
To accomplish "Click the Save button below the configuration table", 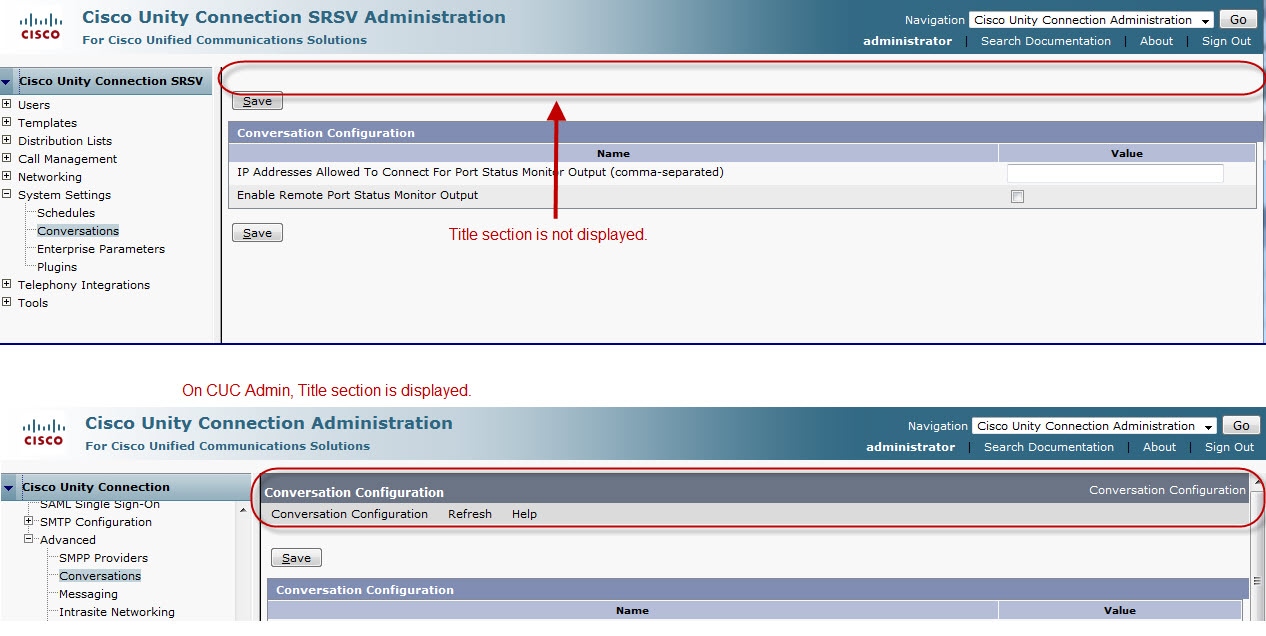I will click(257, 233).
